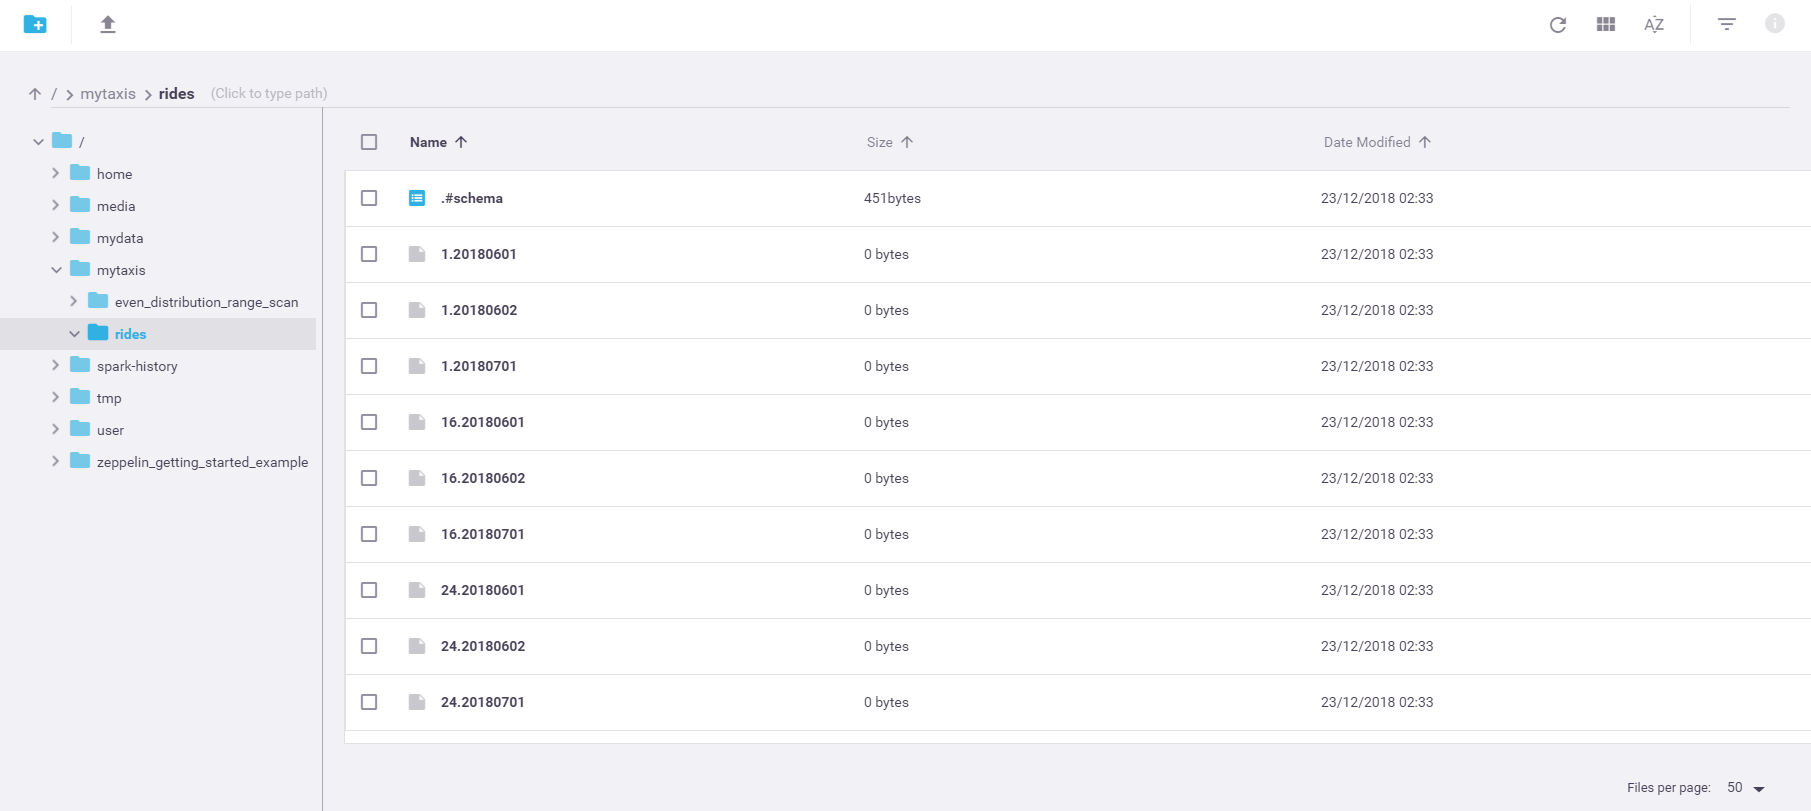Click the file icon for 24.20180602
The height and width of the screenshot is (811, 1811).
click(x=417, y=646)
